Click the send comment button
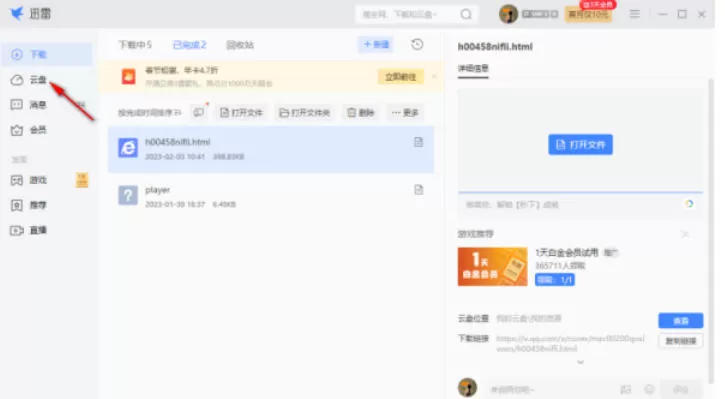Screen dimensions: 725x399 pos(681,389)
